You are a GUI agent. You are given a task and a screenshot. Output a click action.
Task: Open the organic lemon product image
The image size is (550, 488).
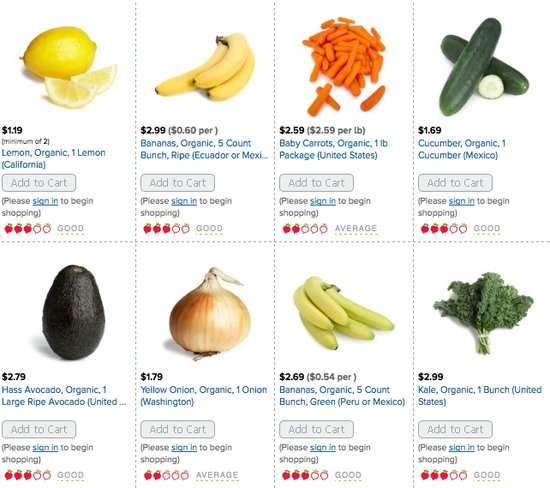[69, 67]
